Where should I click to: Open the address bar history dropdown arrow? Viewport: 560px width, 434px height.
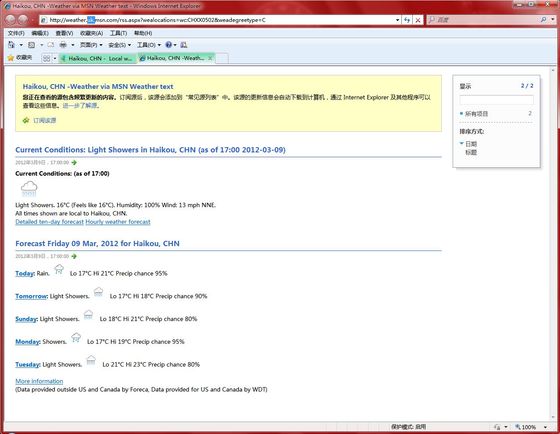pyautogui.click(x=398, y=20)
